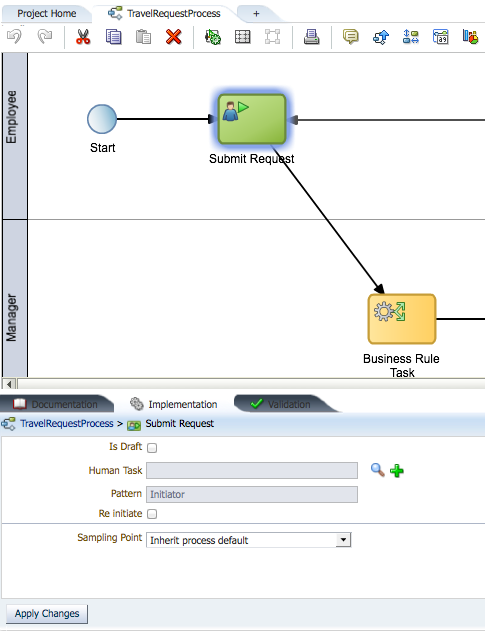This screenshot has height=631, width=485.
Task: Enable the Is Draft checkbox
Action: (x=152, y=448)
